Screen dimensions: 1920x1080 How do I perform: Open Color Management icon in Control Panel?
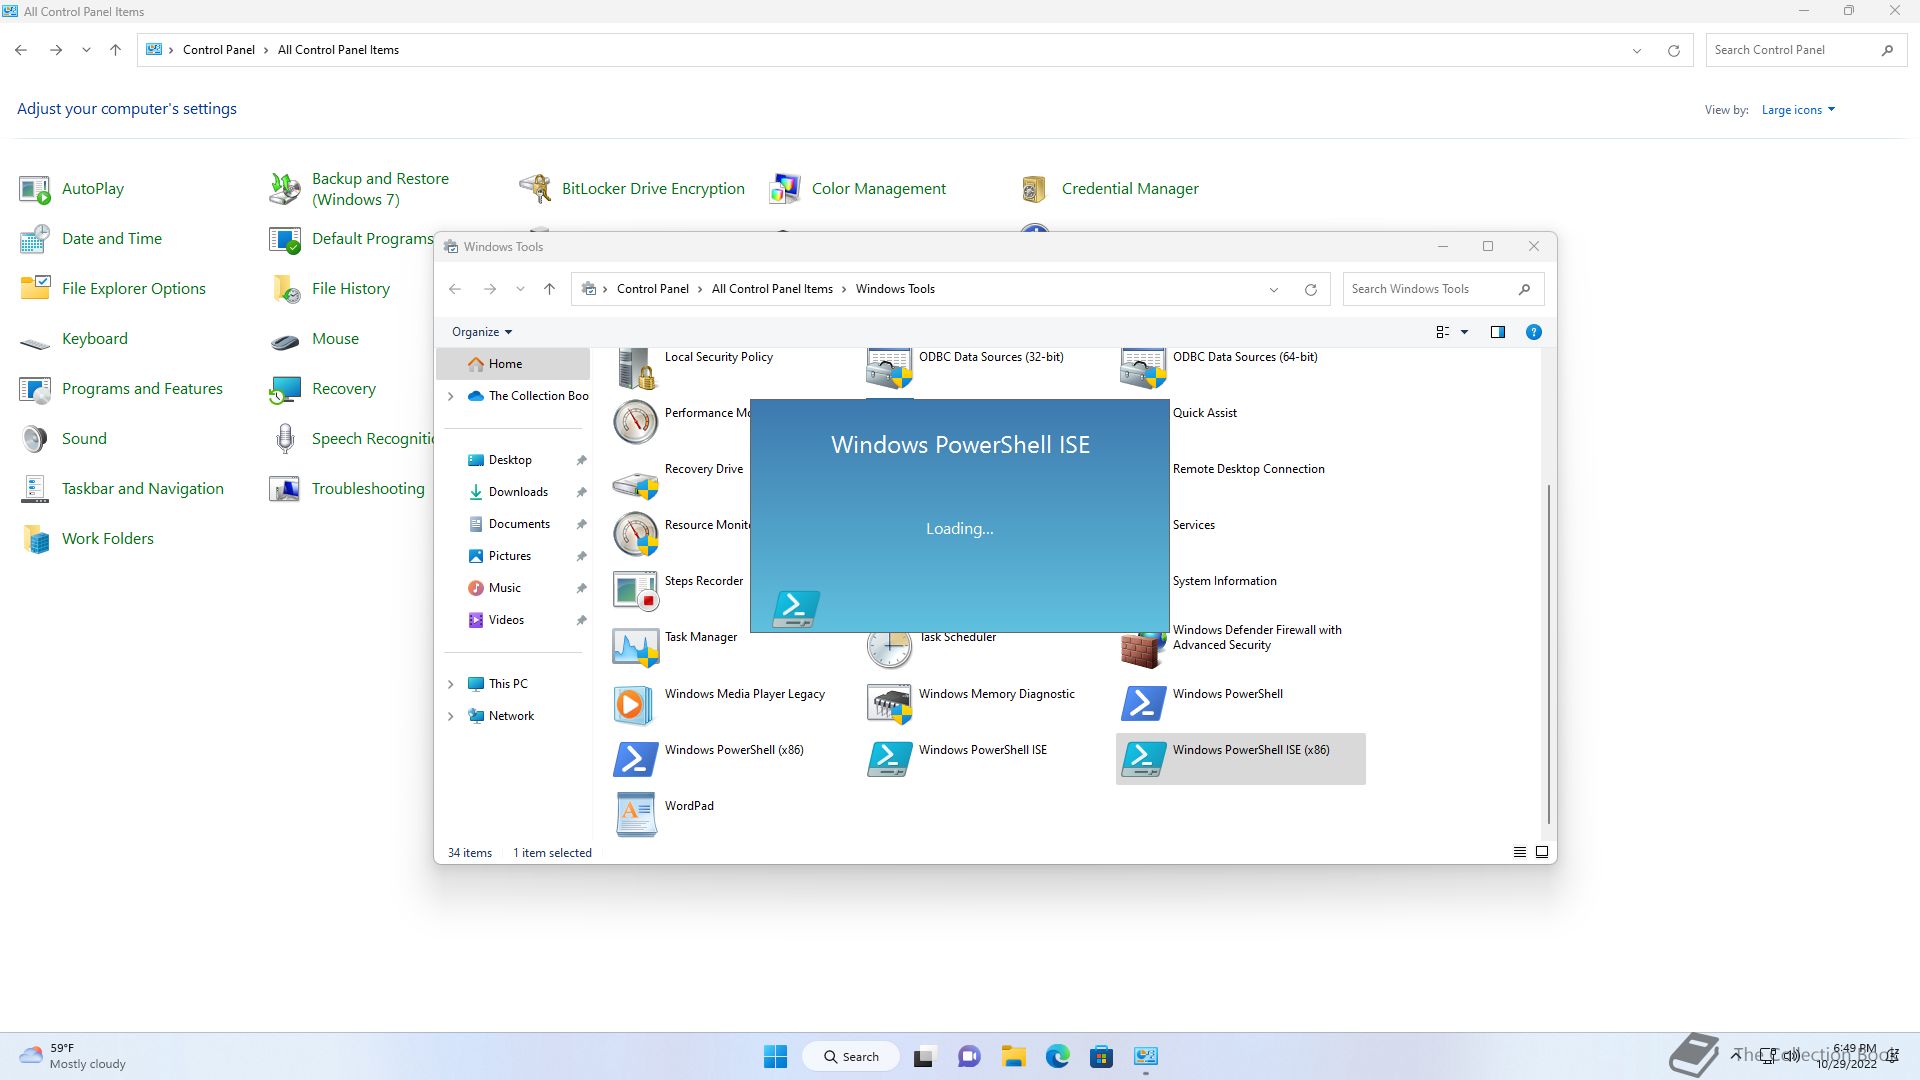point(785,189)
